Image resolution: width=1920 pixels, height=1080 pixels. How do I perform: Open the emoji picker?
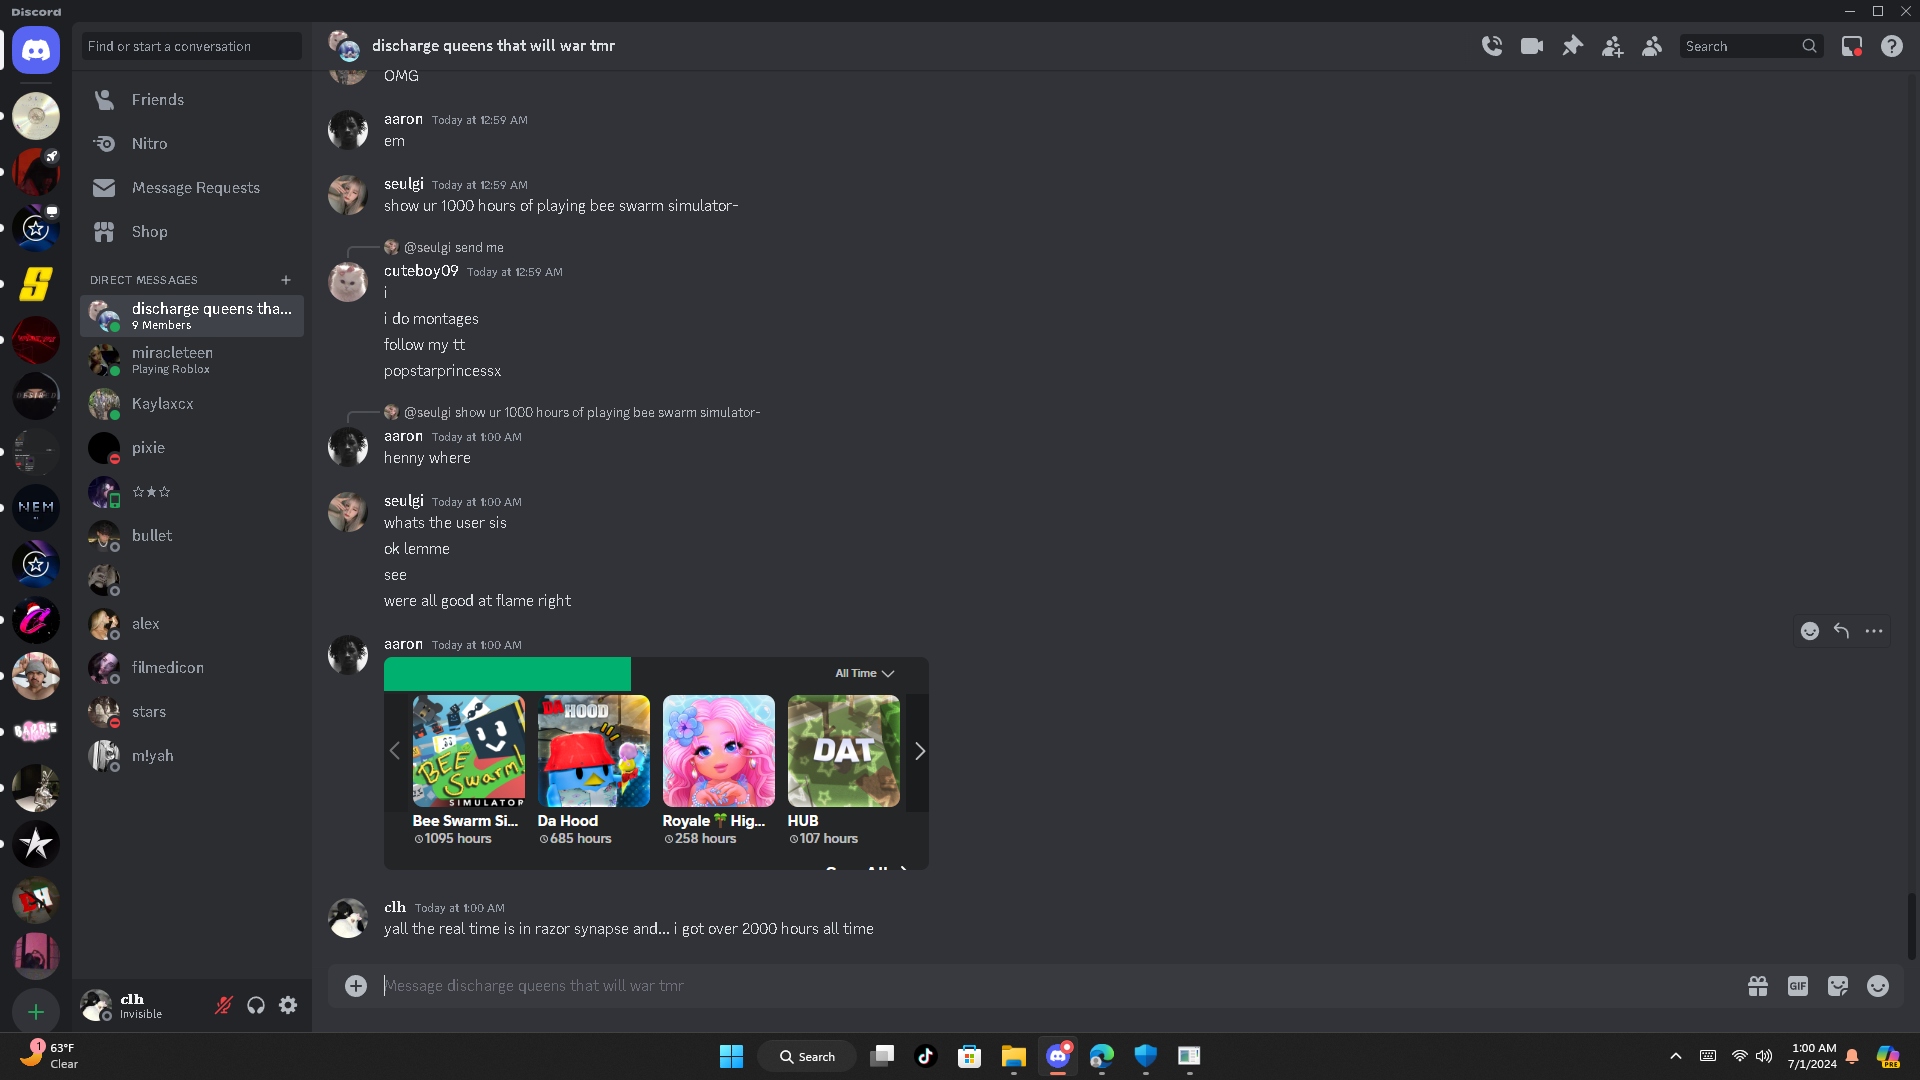(x=1878, y=986)
